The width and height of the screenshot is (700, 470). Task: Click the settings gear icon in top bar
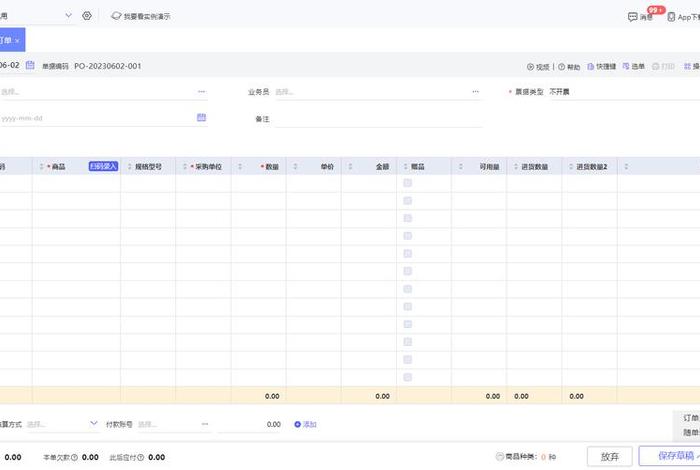87,16
